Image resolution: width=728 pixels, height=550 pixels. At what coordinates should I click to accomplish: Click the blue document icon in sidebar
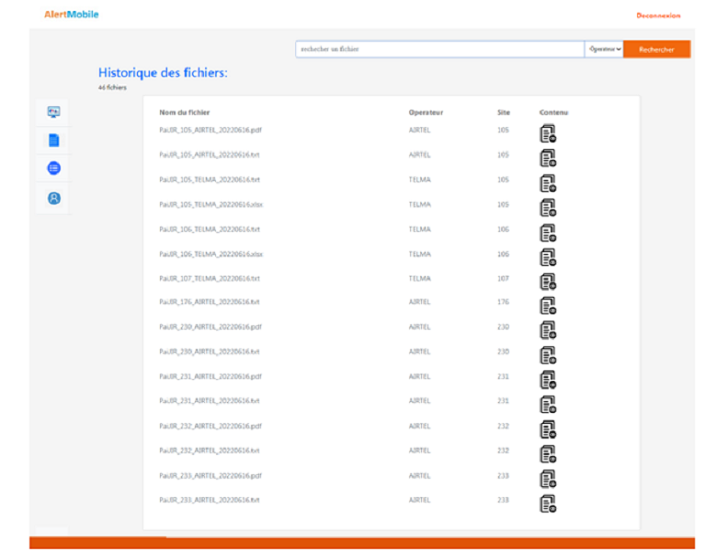pos(54,140)
